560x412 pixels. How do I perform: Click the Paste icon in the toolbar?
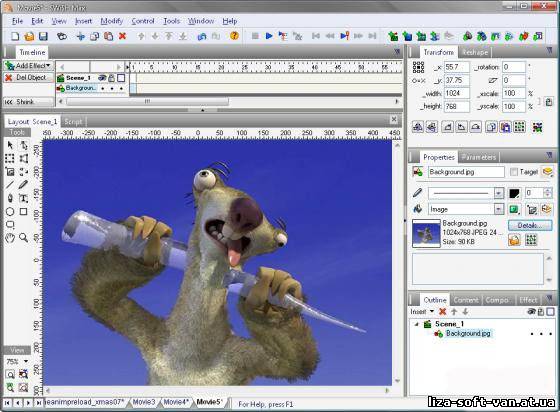[x=109, y=36]
